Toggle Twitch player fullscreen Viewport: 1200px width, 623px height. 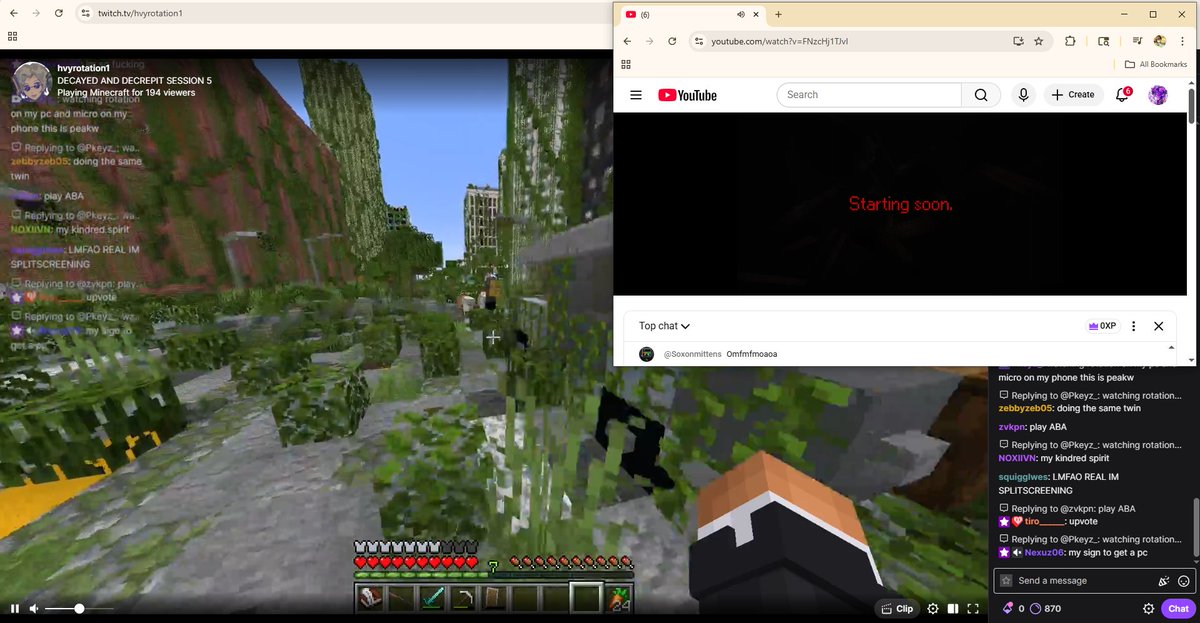tap(973, 608)
